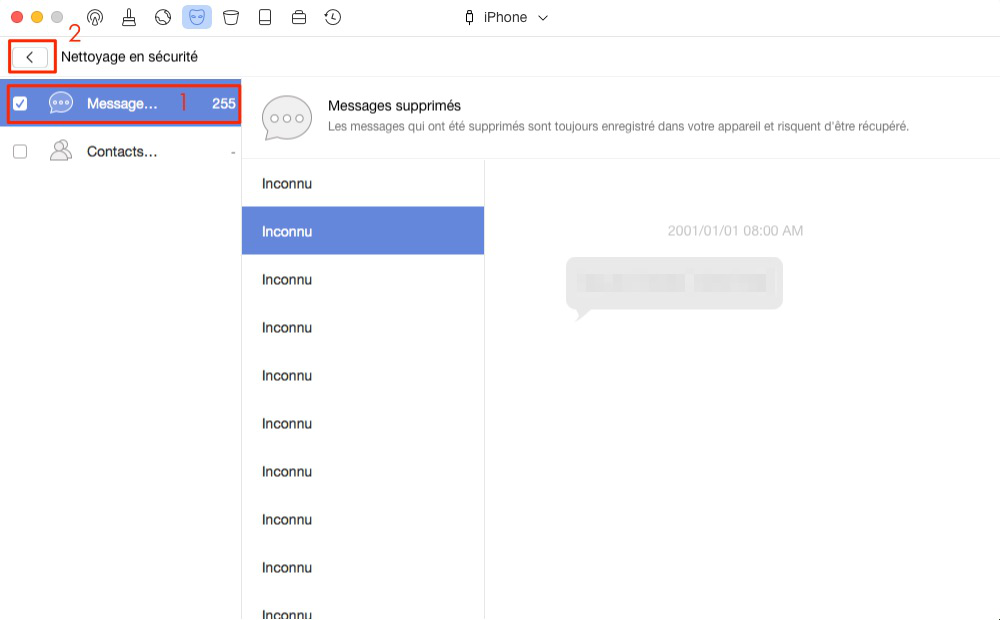This screenshot has height=620, width=1000.
Task: Open the Internet Clean globe icon
Action: click(x=163, y=17)
